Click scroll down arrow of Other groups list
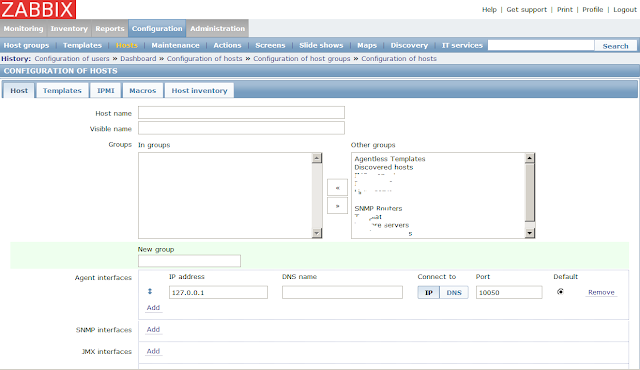 (x=529, y=233)
